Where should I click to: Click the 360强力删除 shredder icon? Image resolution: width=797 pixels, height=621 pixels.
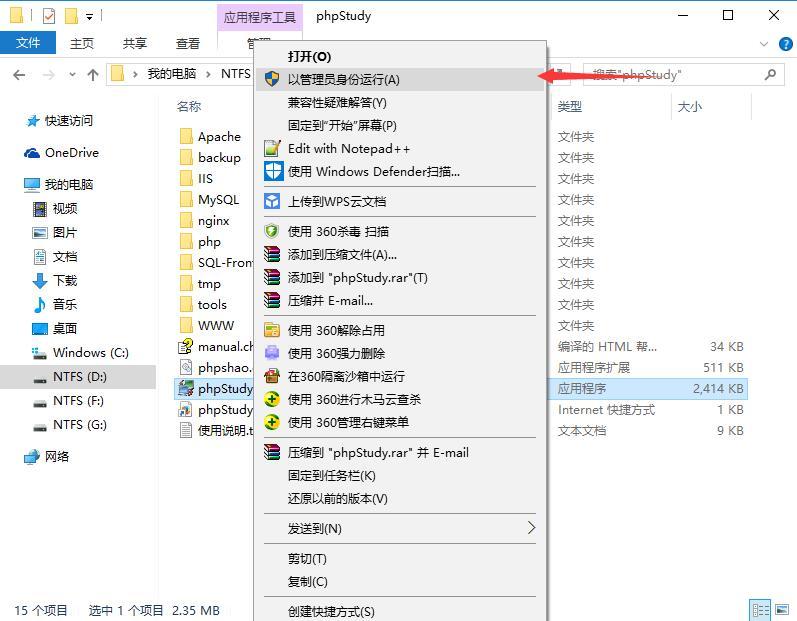[272, 353]
